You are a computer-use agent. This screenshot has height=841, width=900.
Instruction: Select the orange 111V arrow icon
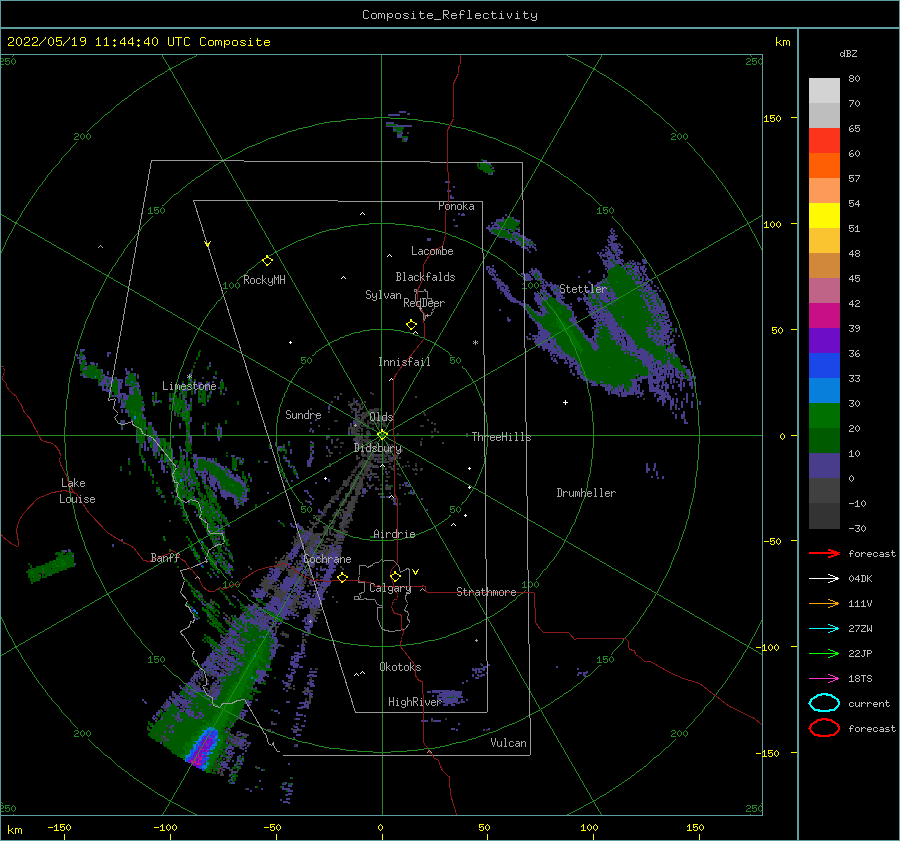[824, 603]
